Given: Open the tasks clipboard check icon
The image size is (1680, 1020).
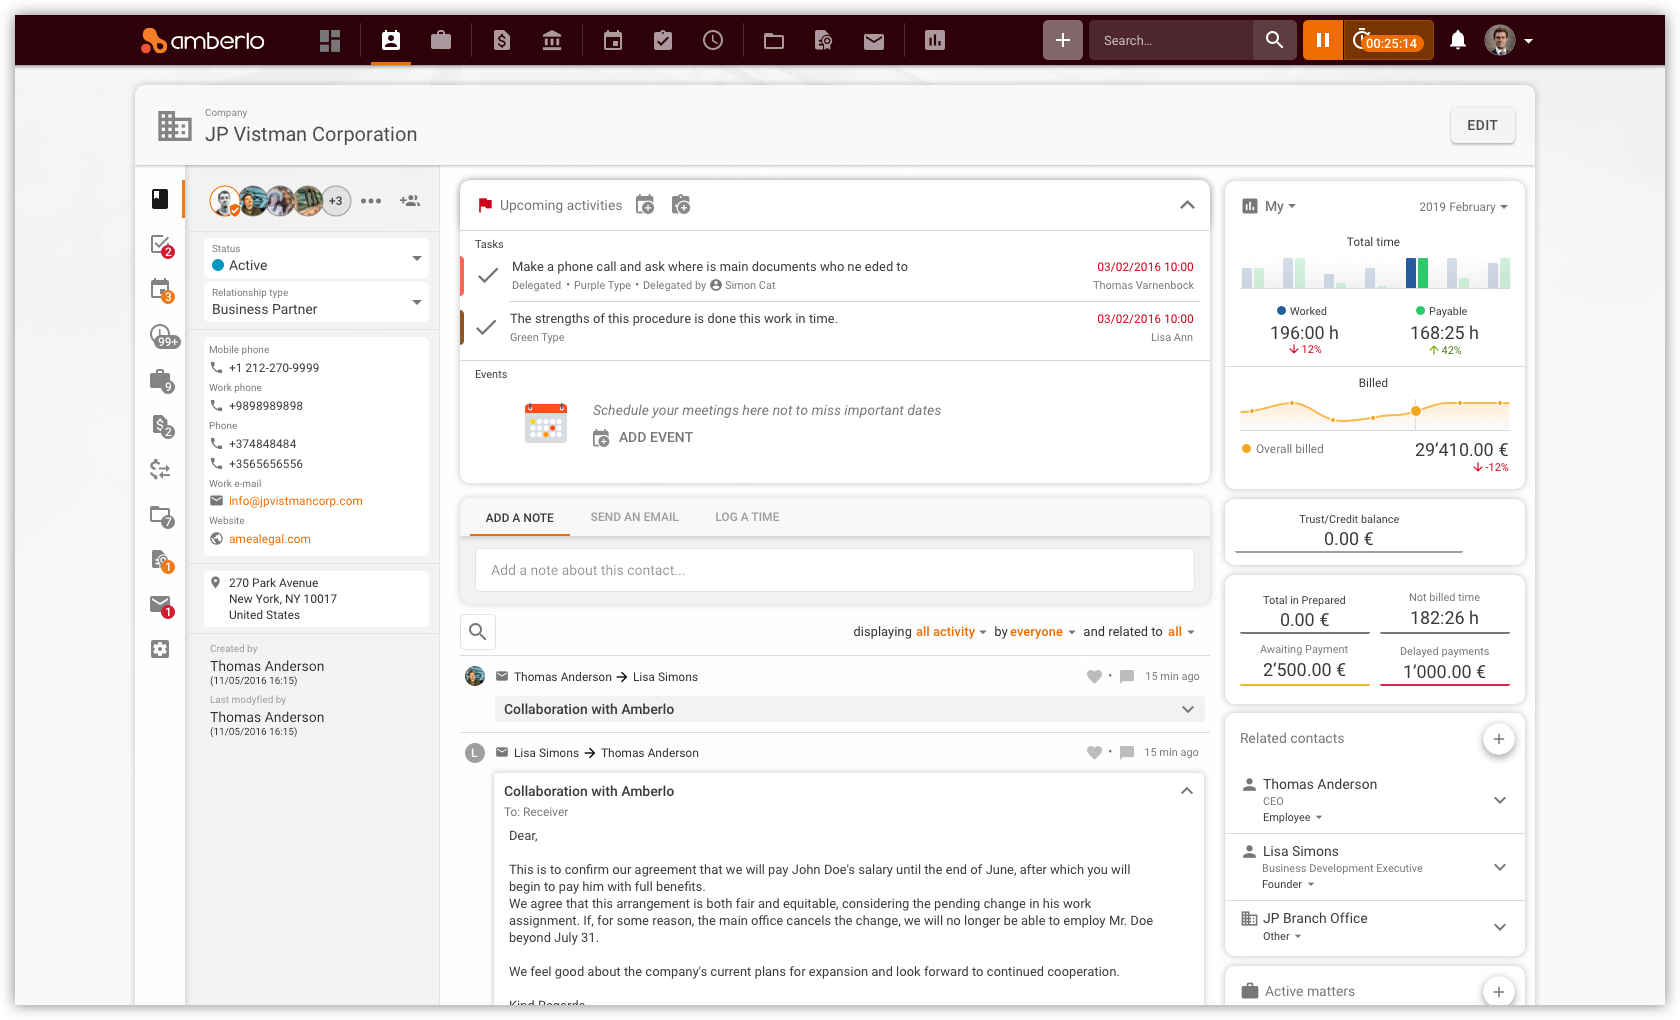Looking at the screenshot, I should click(663, 41).
